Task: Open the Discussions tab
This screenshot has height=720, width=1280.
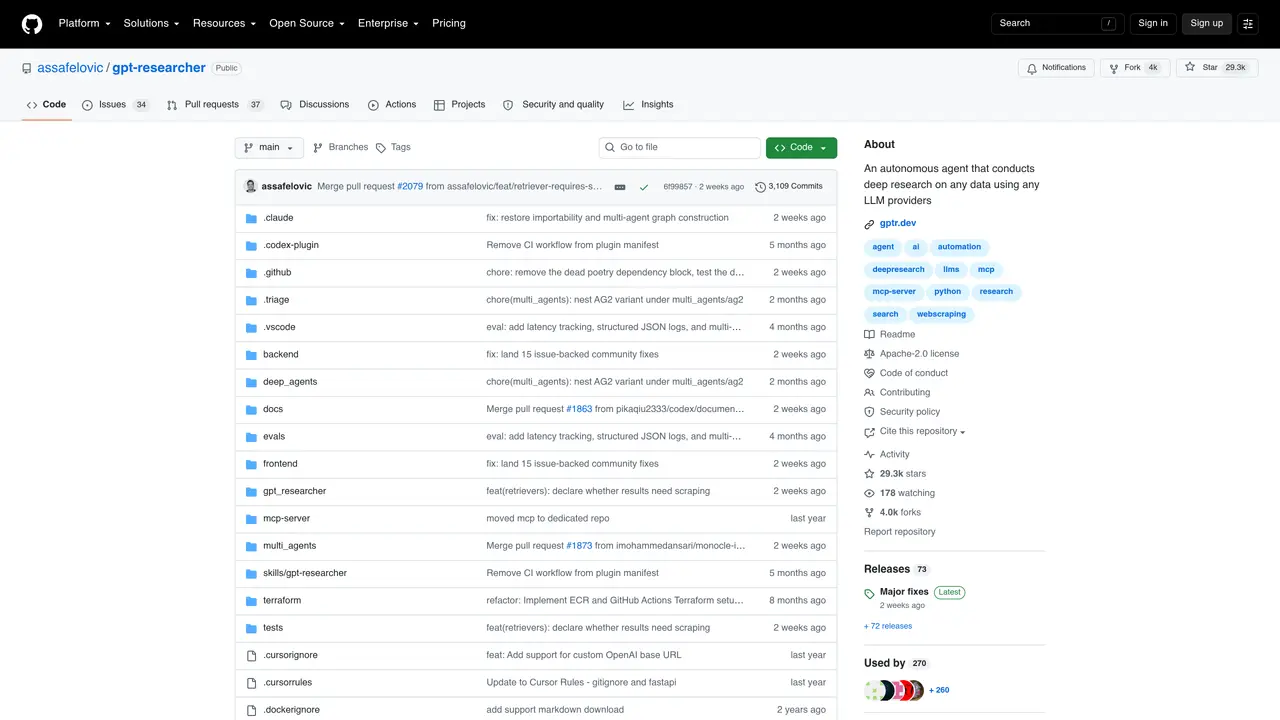Action: [315, 105]
